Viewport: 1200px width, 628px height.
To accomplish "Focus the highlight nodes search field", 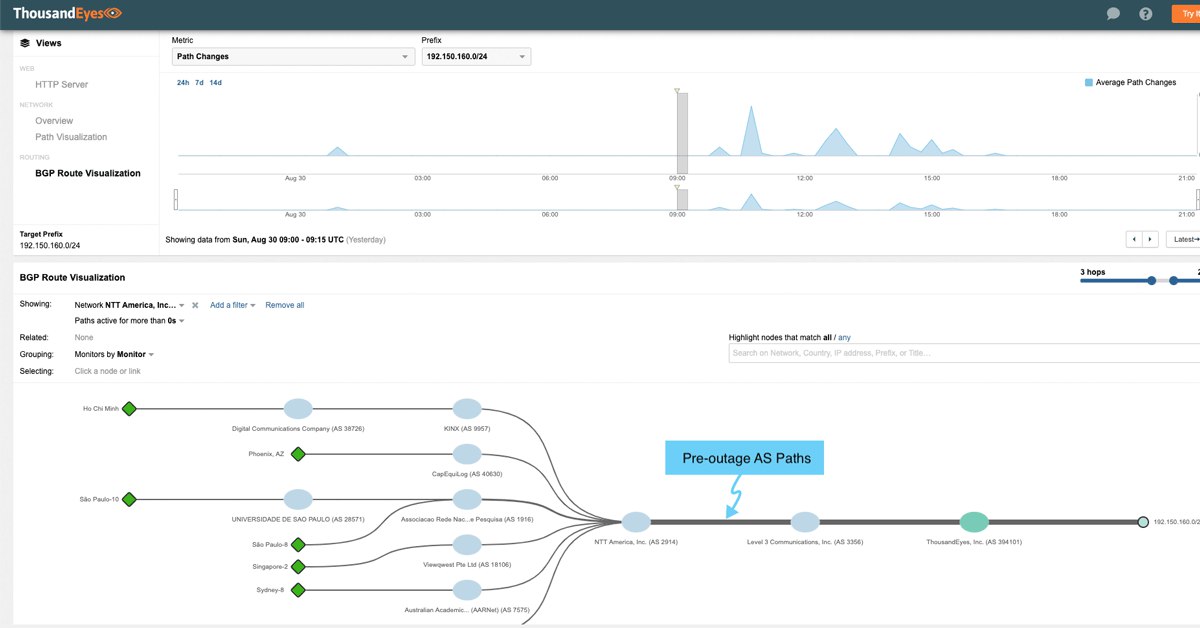I will point(964,353).
